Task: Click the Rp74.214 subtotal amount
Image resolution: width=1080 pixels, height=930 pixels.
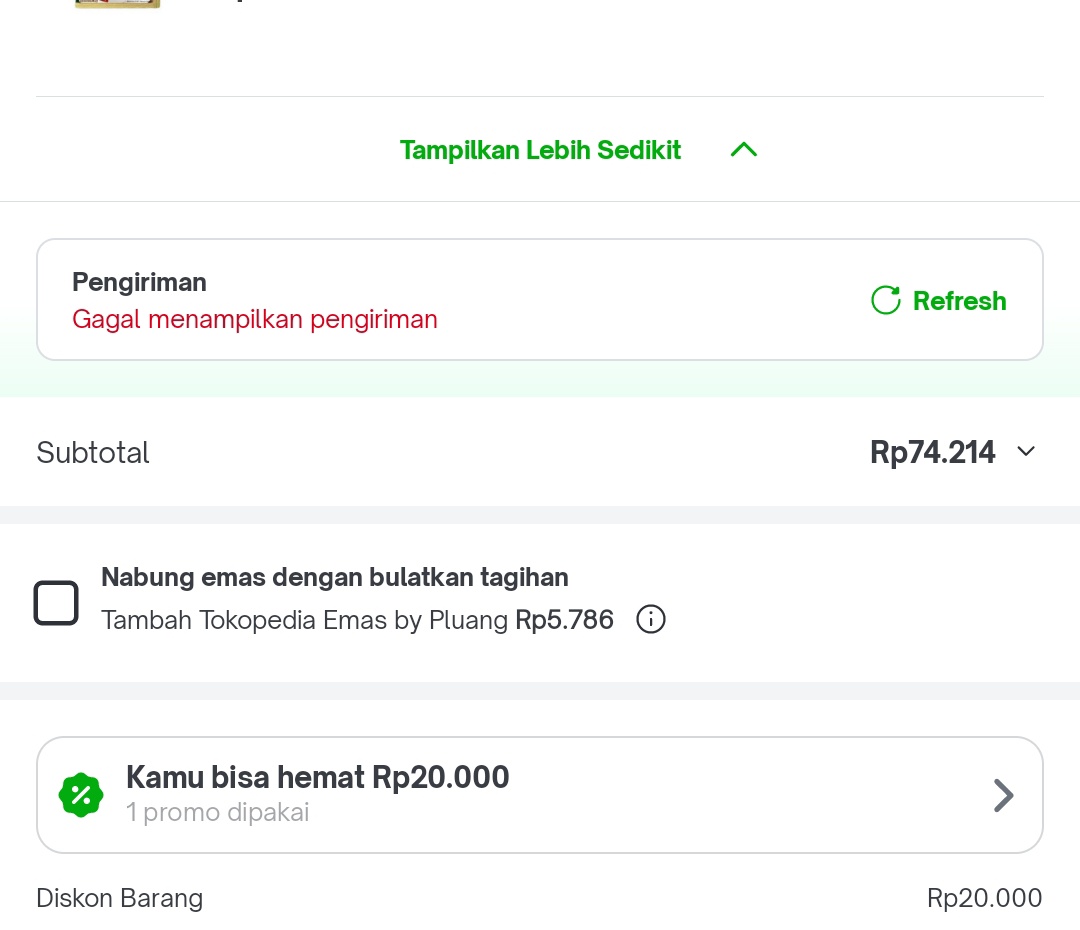Action: (x=932, y=453)
